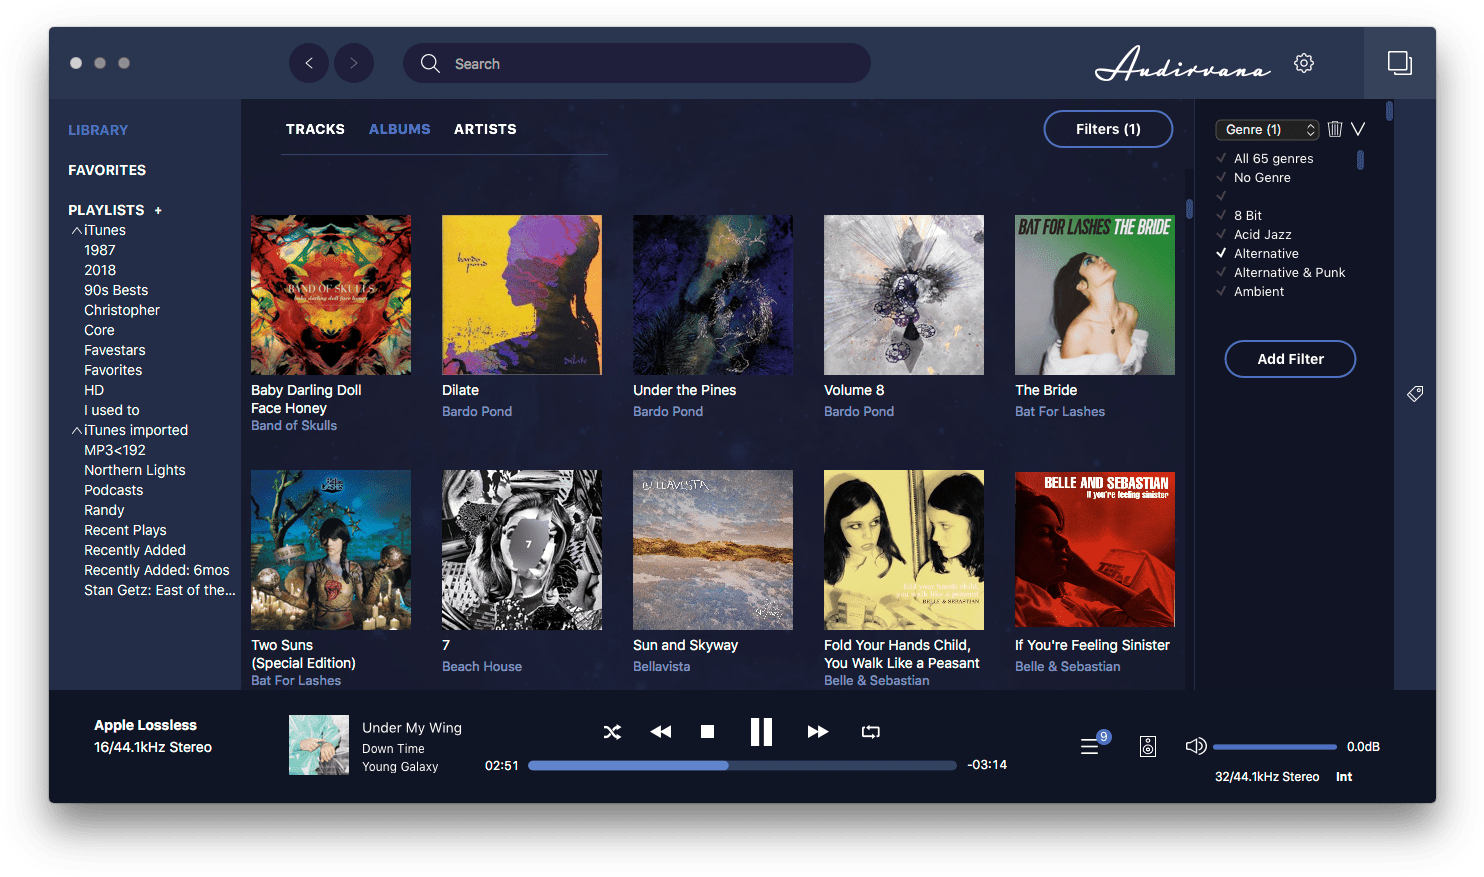Go forward with the right arrow button
This screenshot has height=877, width=1484.
(354, 63)
